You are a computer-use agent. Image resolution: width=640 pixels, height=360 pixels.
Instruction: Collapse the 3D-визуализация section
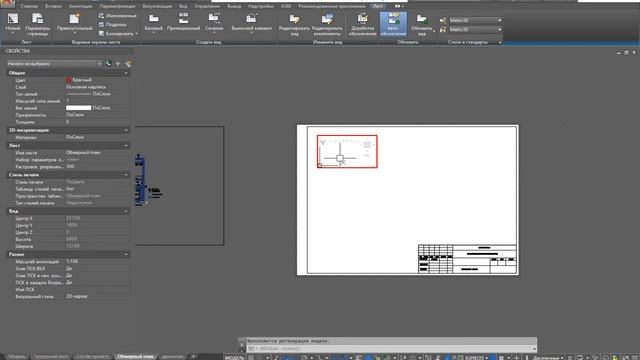[126, 130]
